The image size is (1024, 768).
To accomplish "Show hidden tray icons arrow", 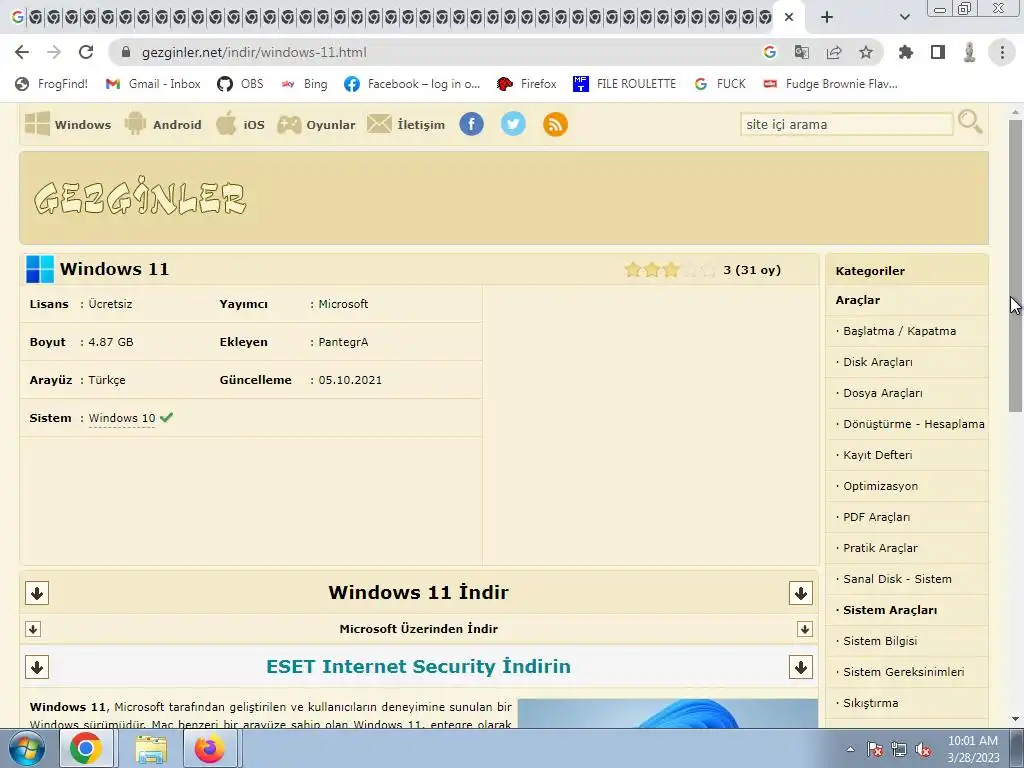I will [x=850, y=750].
